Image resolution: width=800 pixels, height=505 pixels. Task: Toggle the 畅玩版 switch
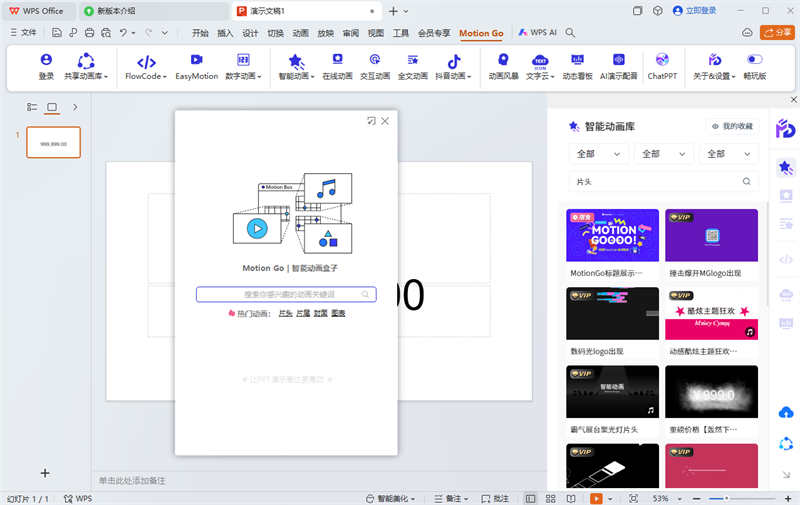pyautogui.click(x=755, y=67)
